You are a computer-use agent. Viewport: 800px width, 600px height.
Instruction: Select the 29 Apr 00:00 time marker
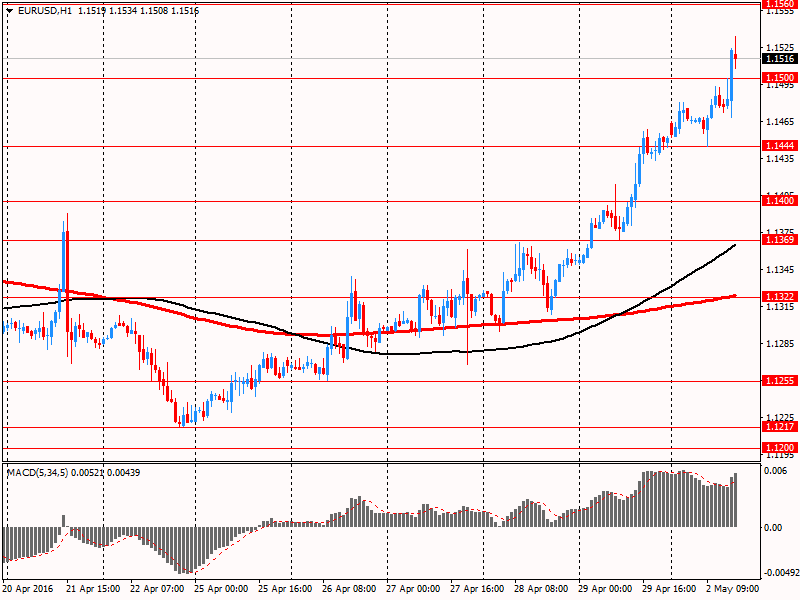(x=607, y=590)
